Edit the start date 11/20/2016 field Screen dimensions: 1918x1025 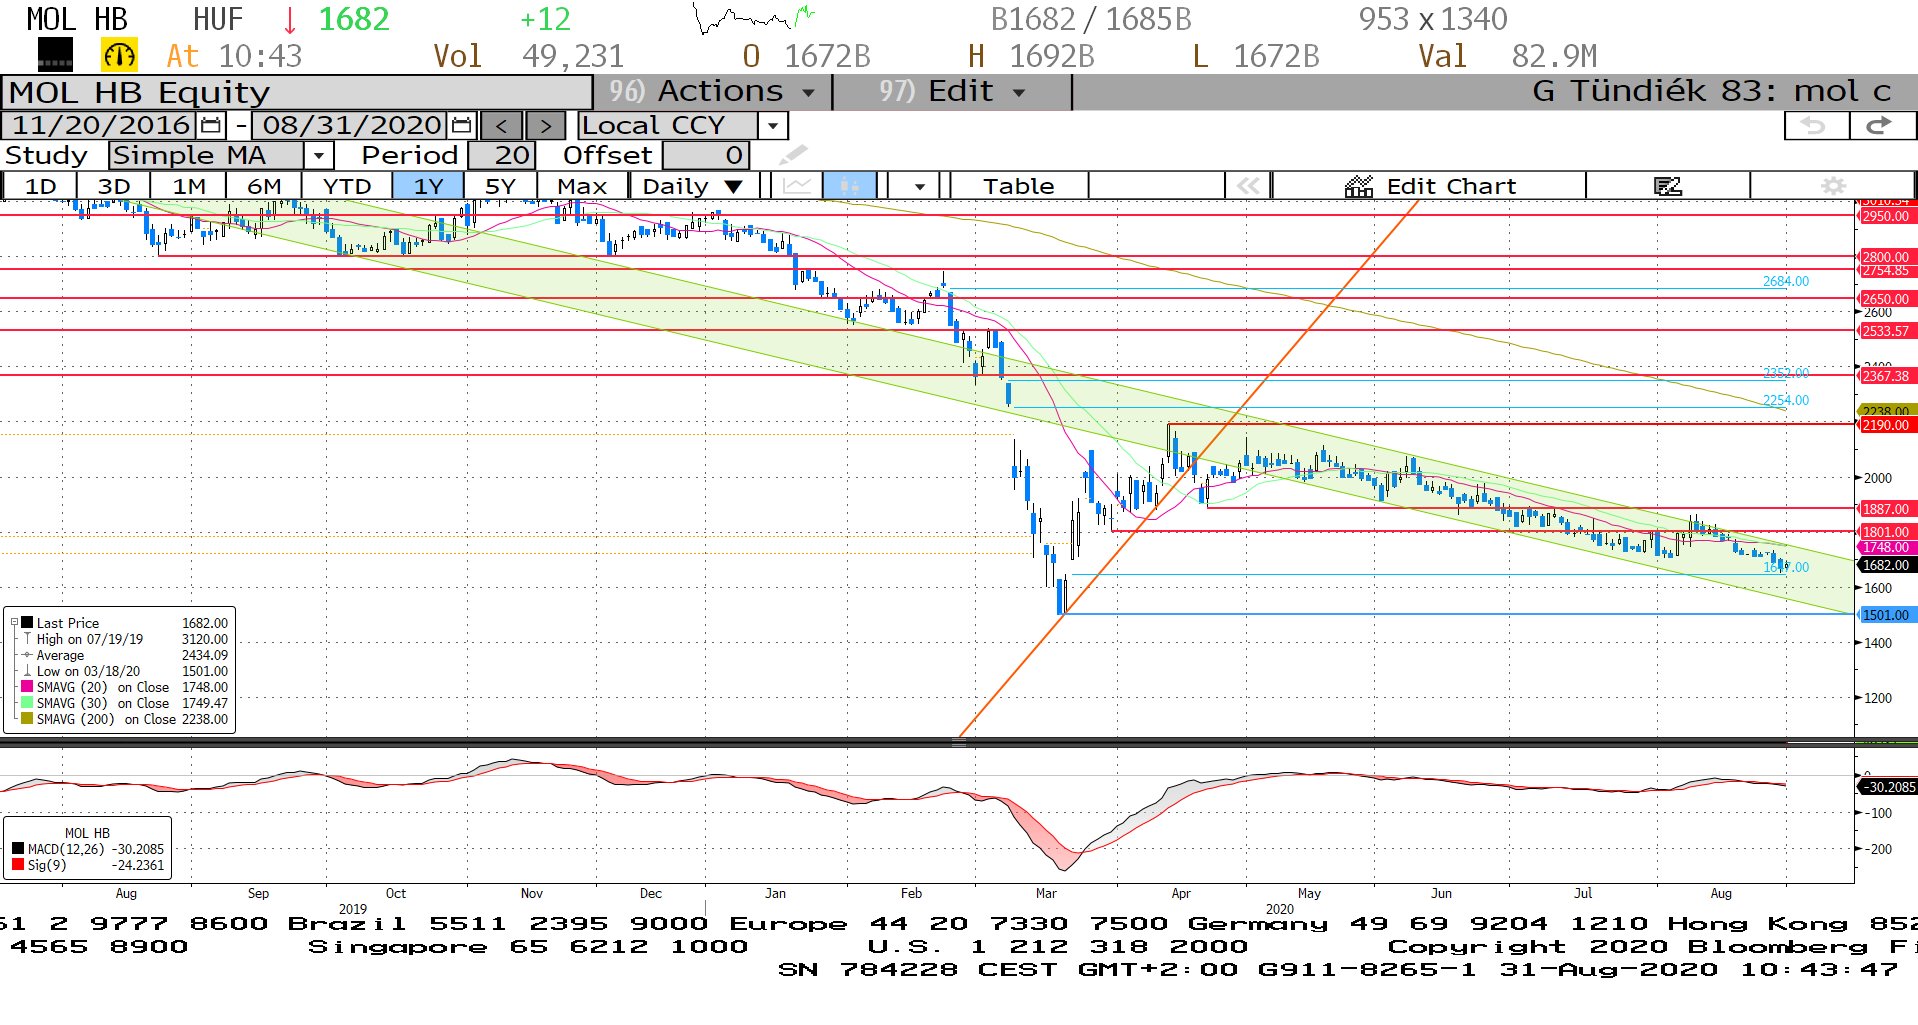click(x=100, y=126)
